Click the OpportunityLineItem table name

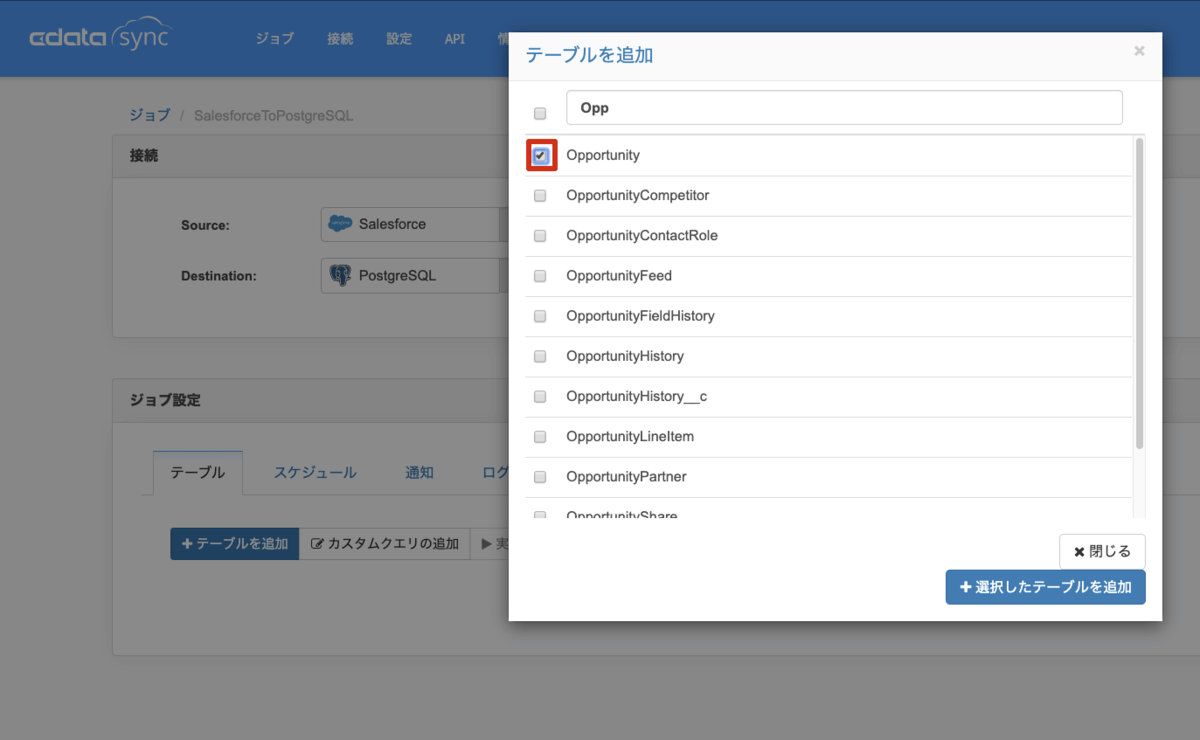(x=630, y=437)
